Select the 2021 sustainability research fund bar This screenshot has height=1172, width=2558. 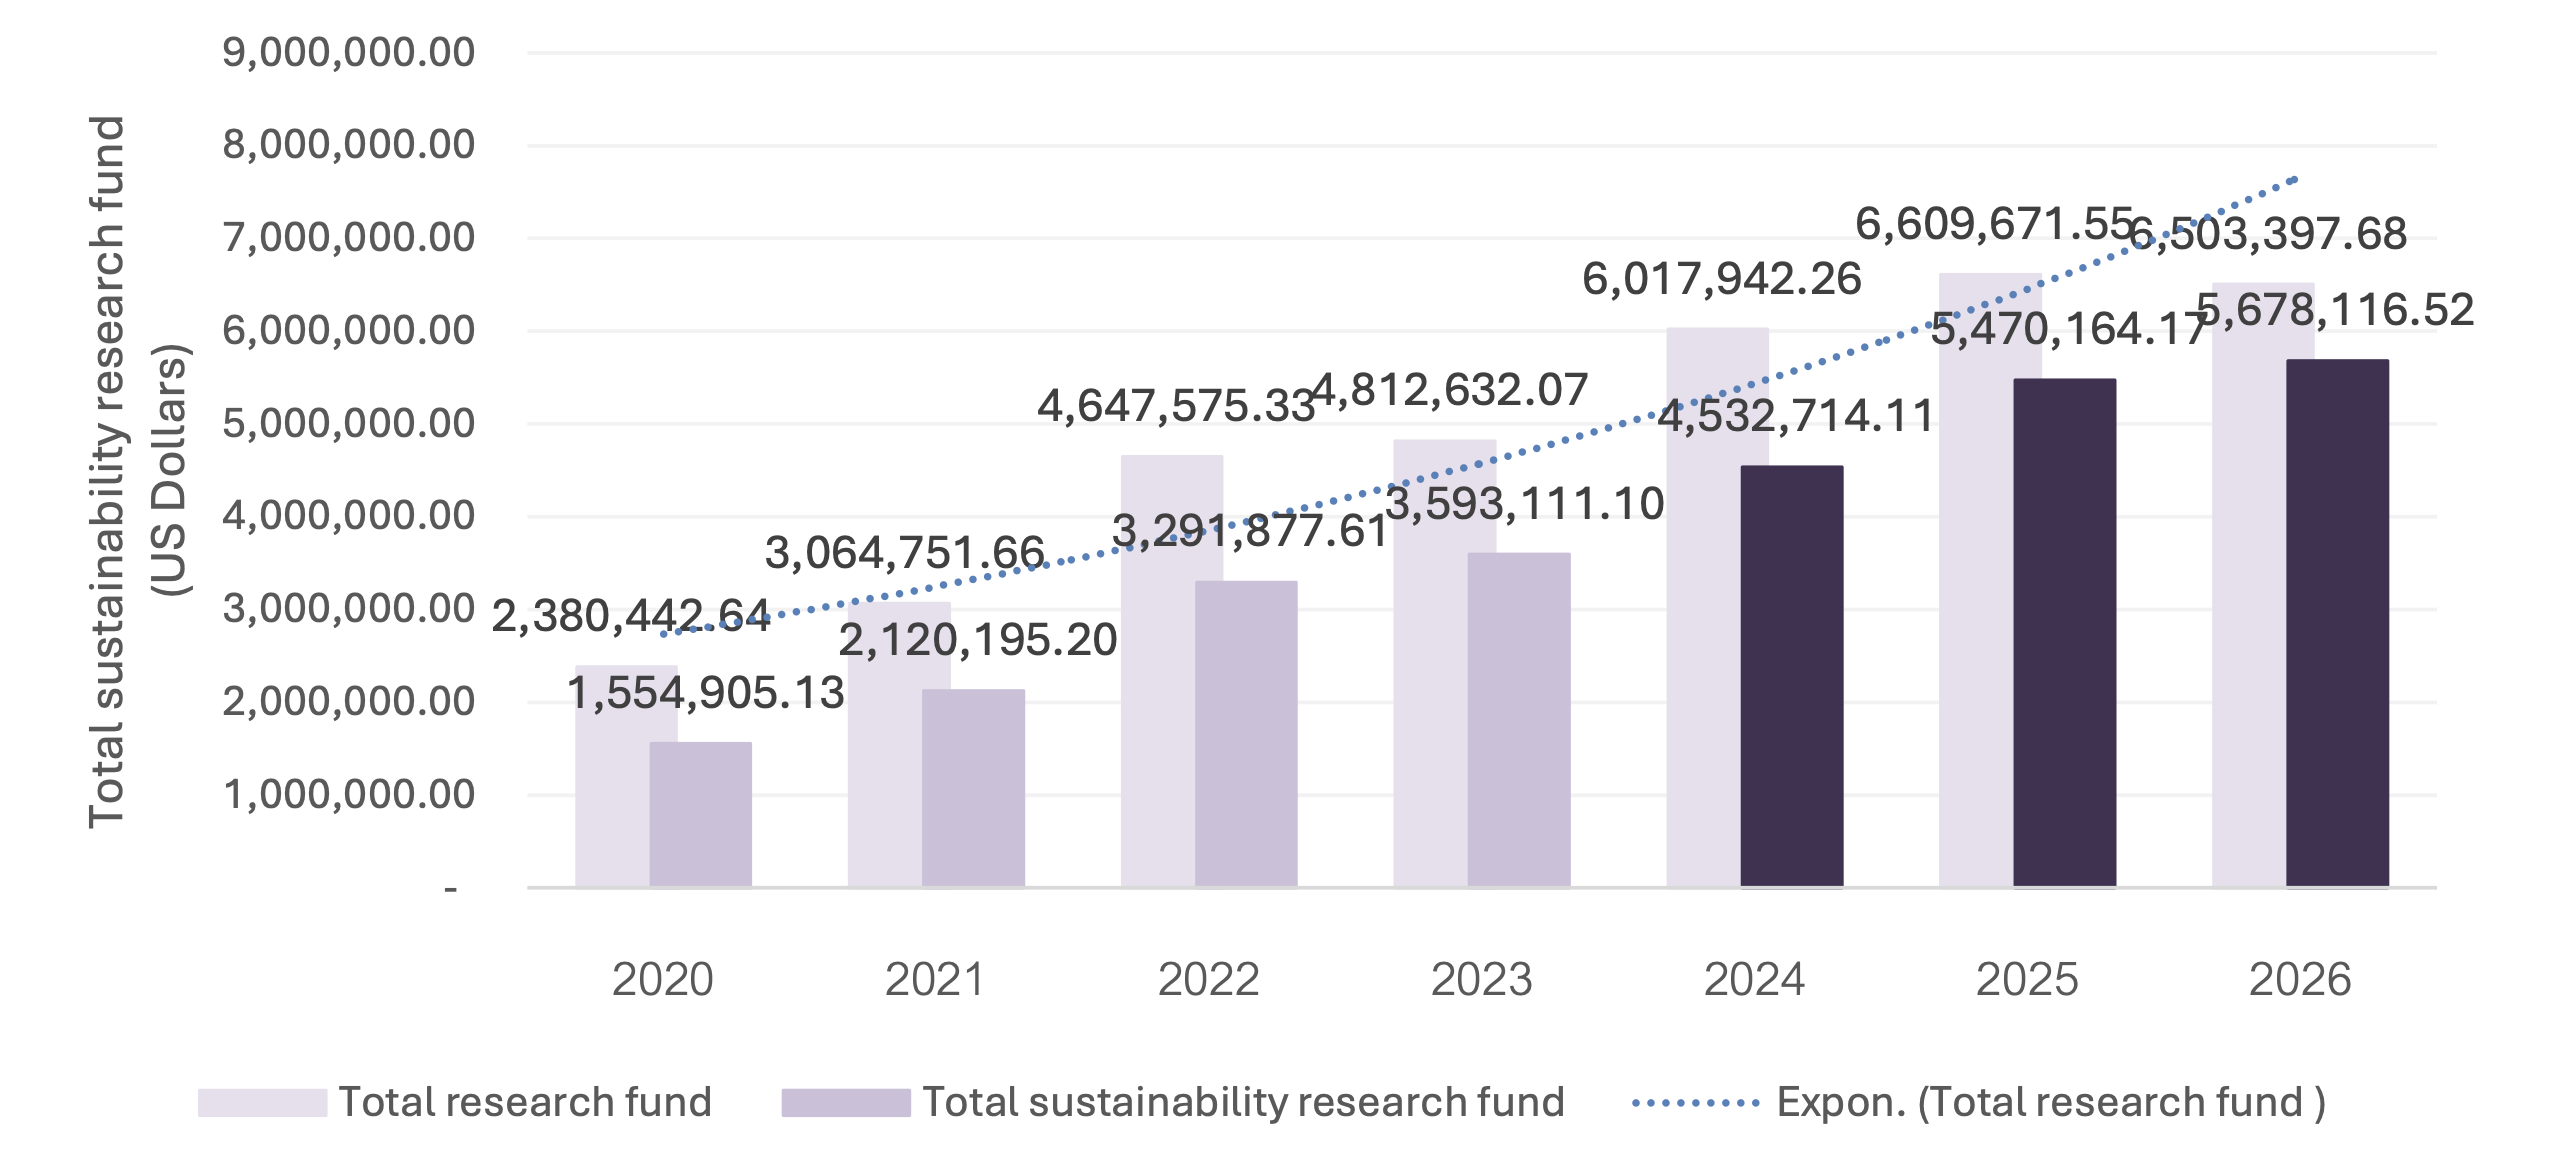[973, 788]
